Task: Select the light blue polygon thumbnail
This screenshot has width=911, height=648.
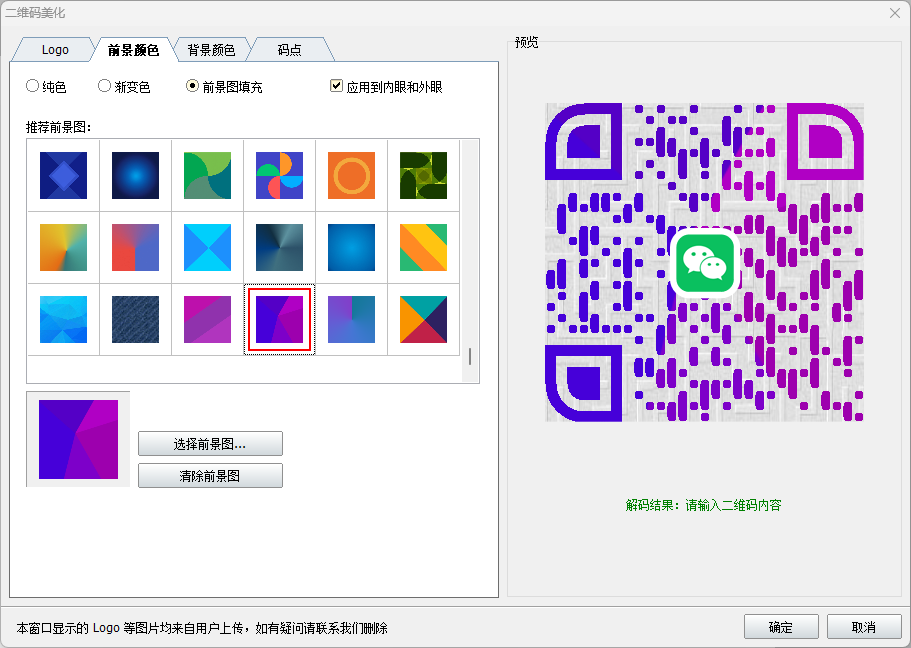Action: point(63,320)
